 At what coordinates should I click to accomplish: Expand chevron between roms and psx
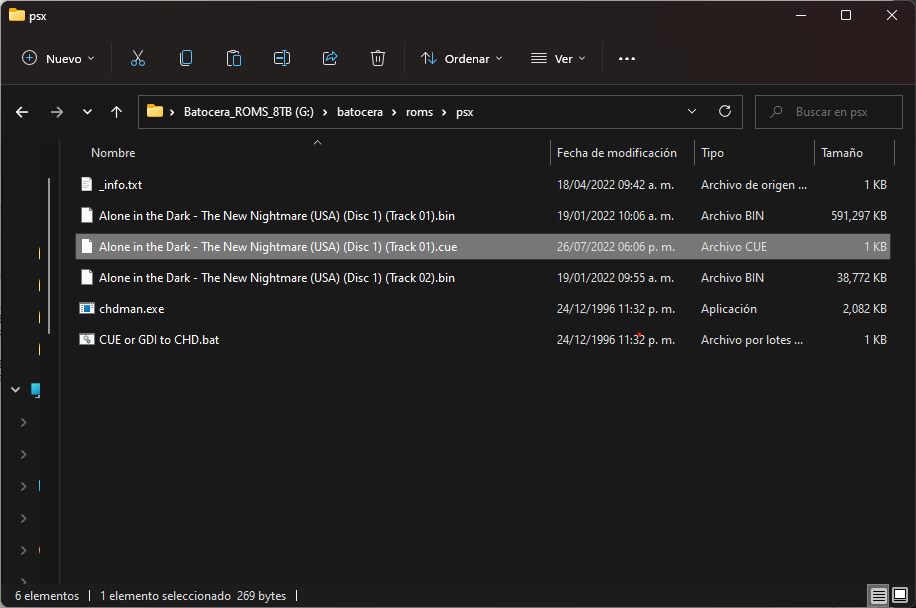click(x=445, y=112)
